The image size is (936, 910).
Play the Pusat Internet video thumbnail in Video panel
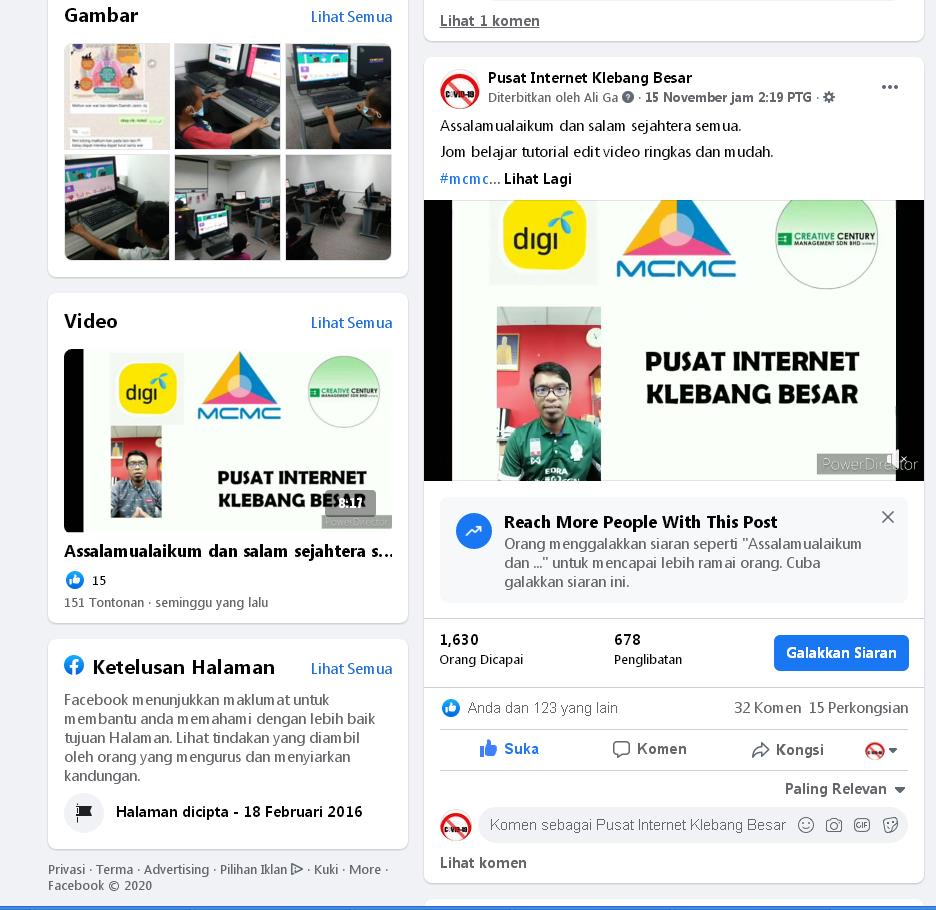pos(228,441)
